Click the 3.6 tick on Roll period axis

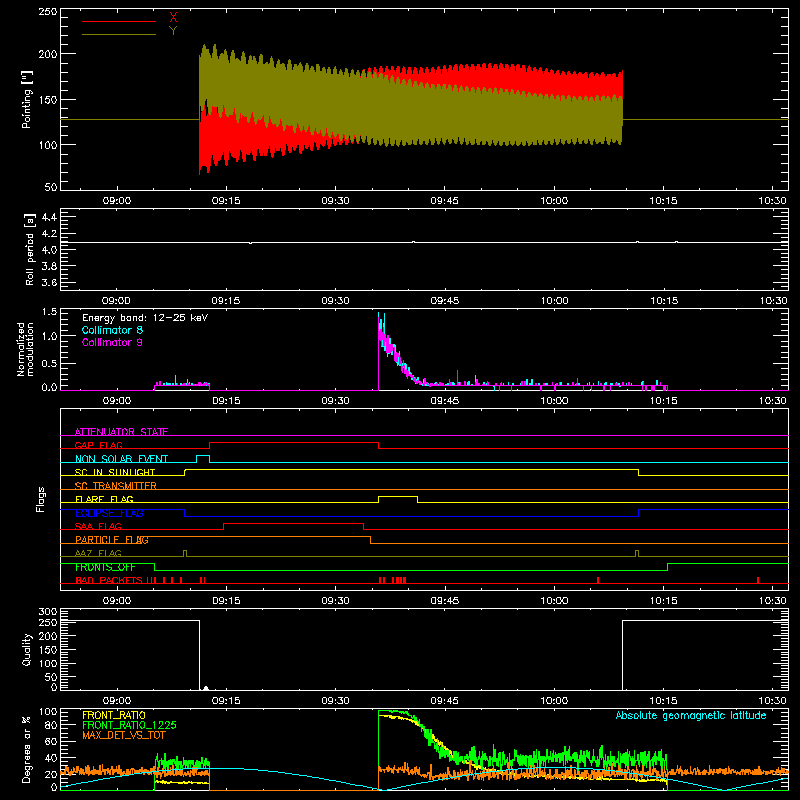[49, 282]
